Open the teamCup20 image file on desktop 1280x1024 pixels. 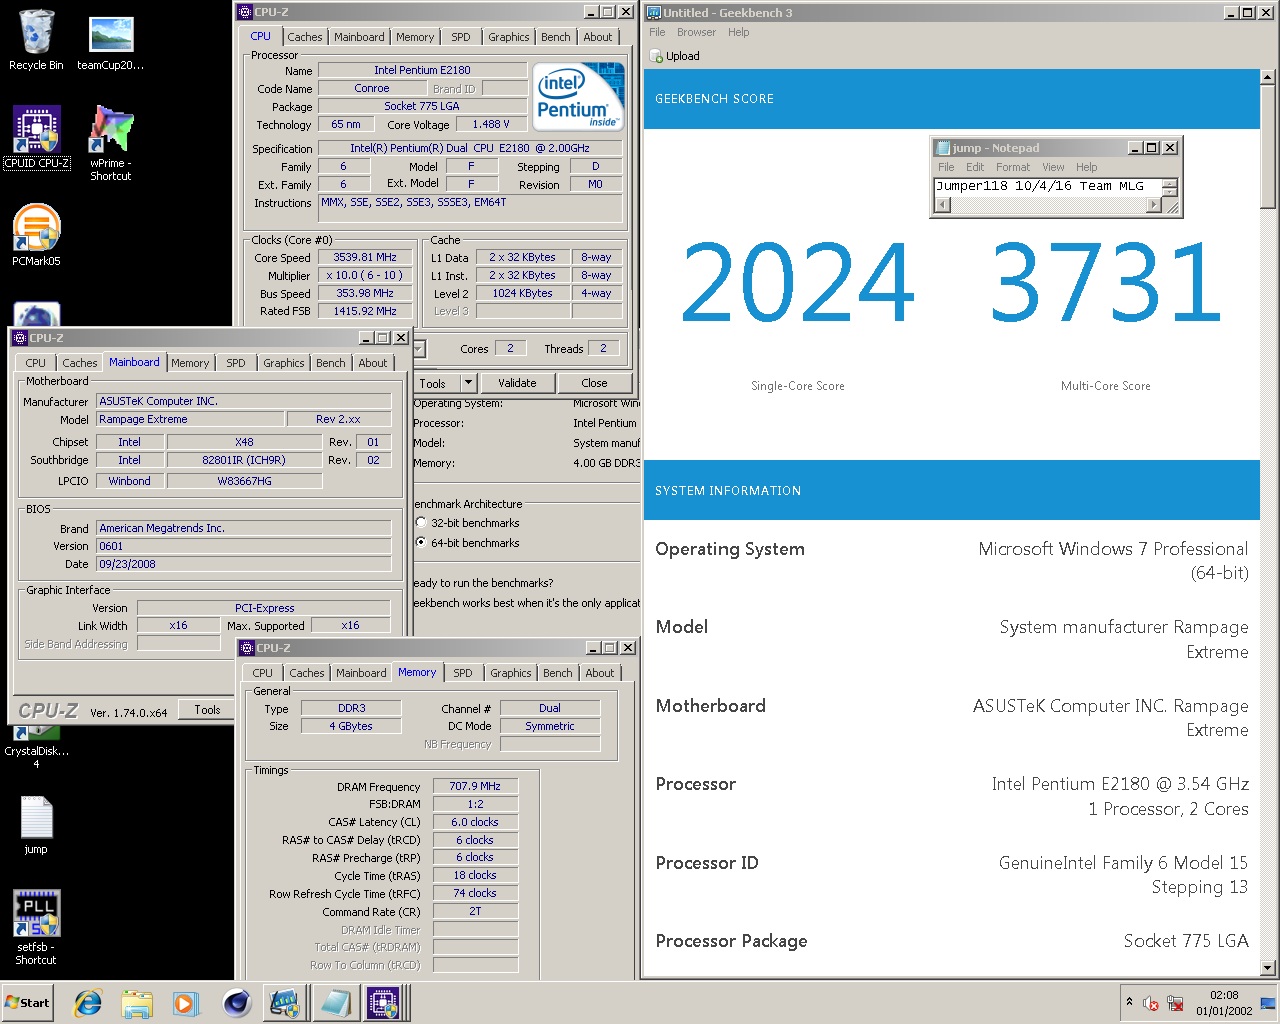pyautogui.click(x=111, y=43)
